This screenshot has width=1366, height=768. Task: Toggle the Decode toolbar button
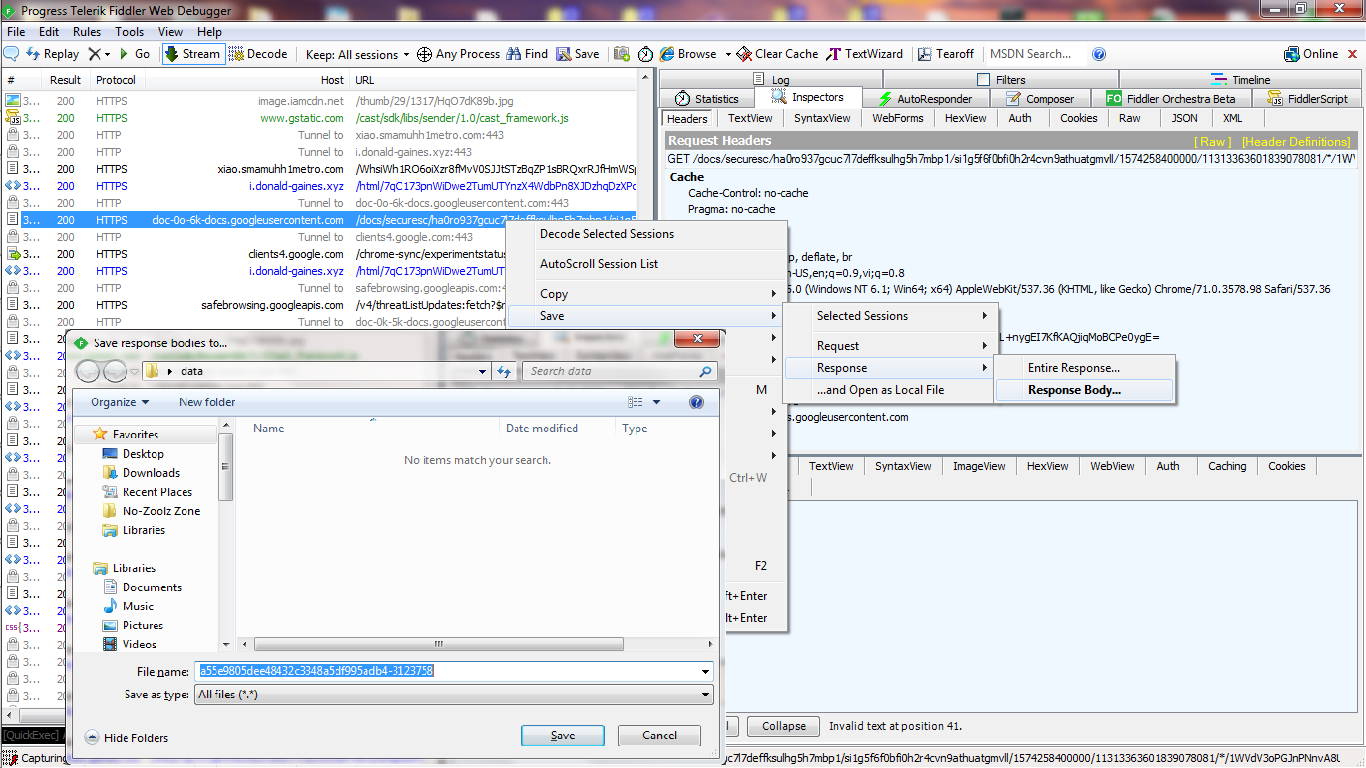pyautogui.click(x=258, y=54)
